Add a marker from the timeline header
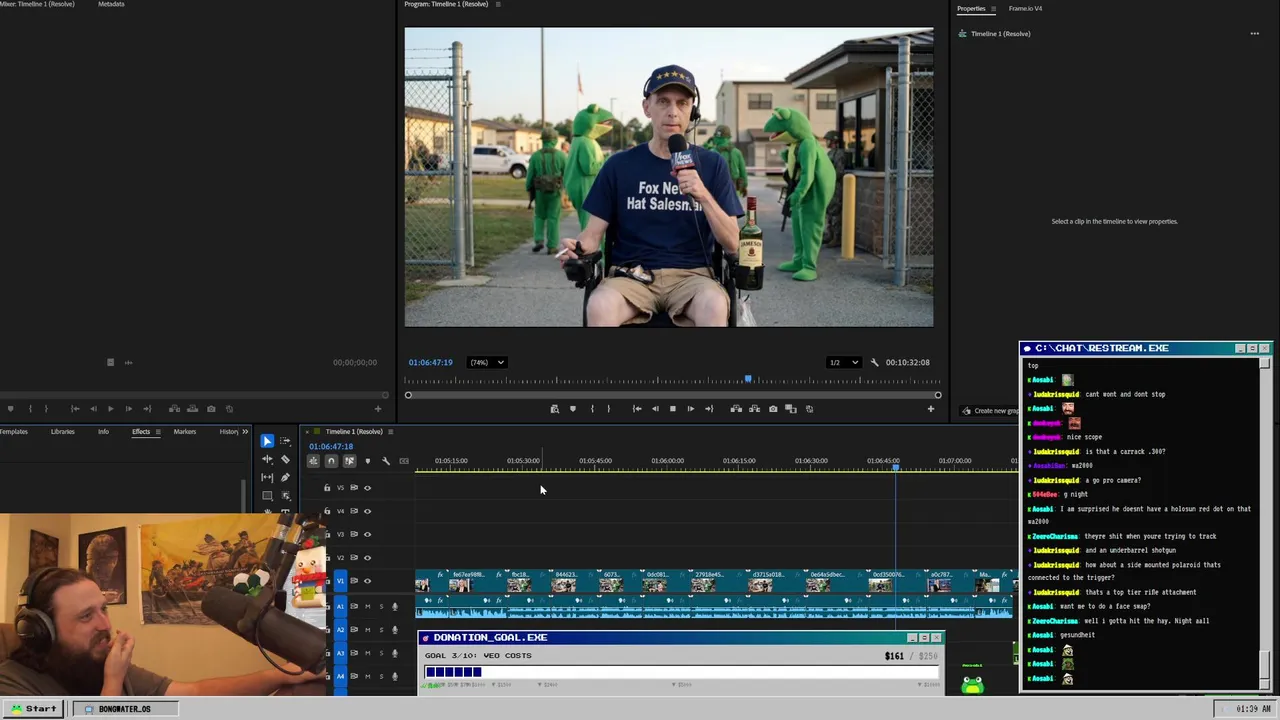 click(367, 461)
